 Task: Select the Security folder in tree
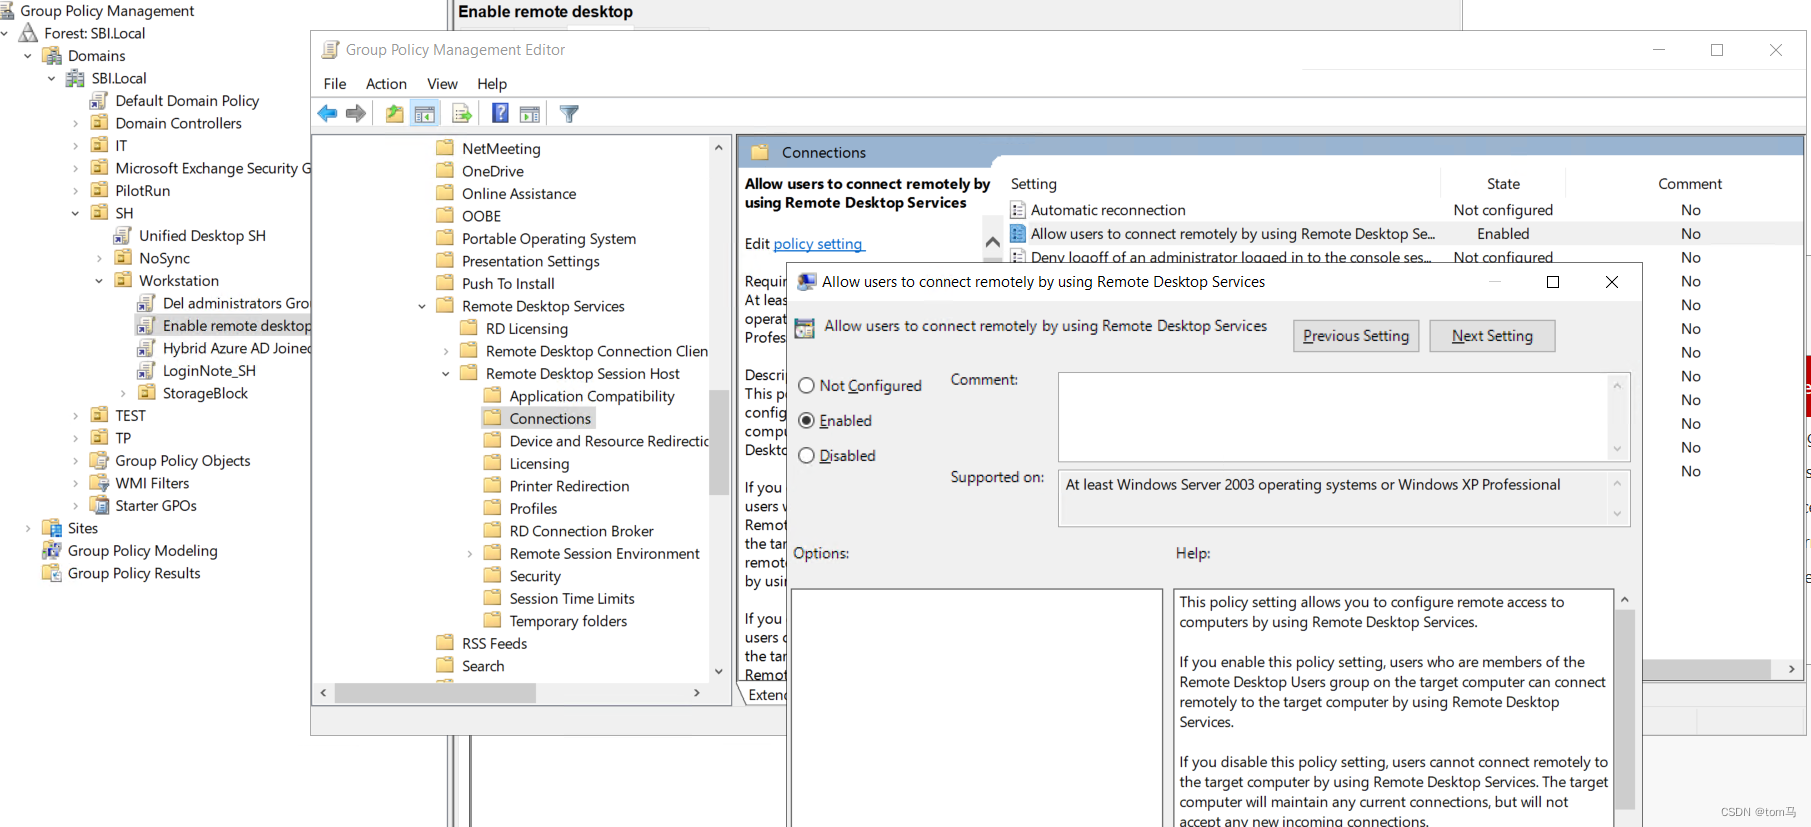pyautogui.click(x=535, y=576)
